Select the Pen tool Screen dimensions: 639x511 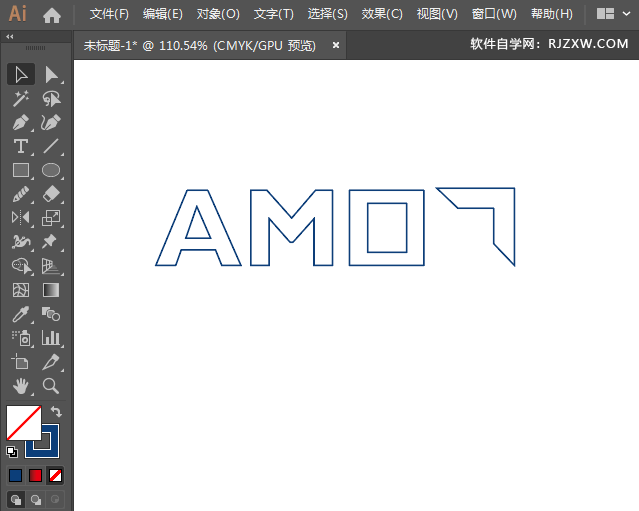21,122
